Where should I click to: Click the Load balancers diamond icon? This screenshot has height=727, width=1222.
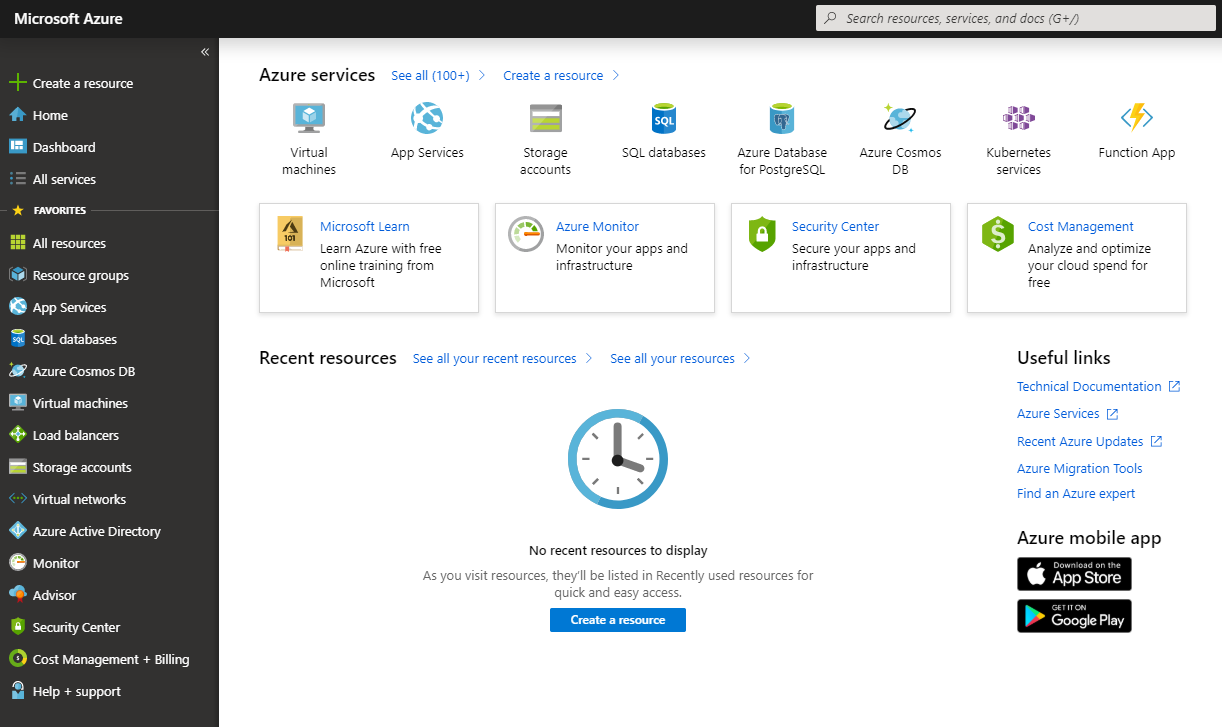[x=17, y=435]
